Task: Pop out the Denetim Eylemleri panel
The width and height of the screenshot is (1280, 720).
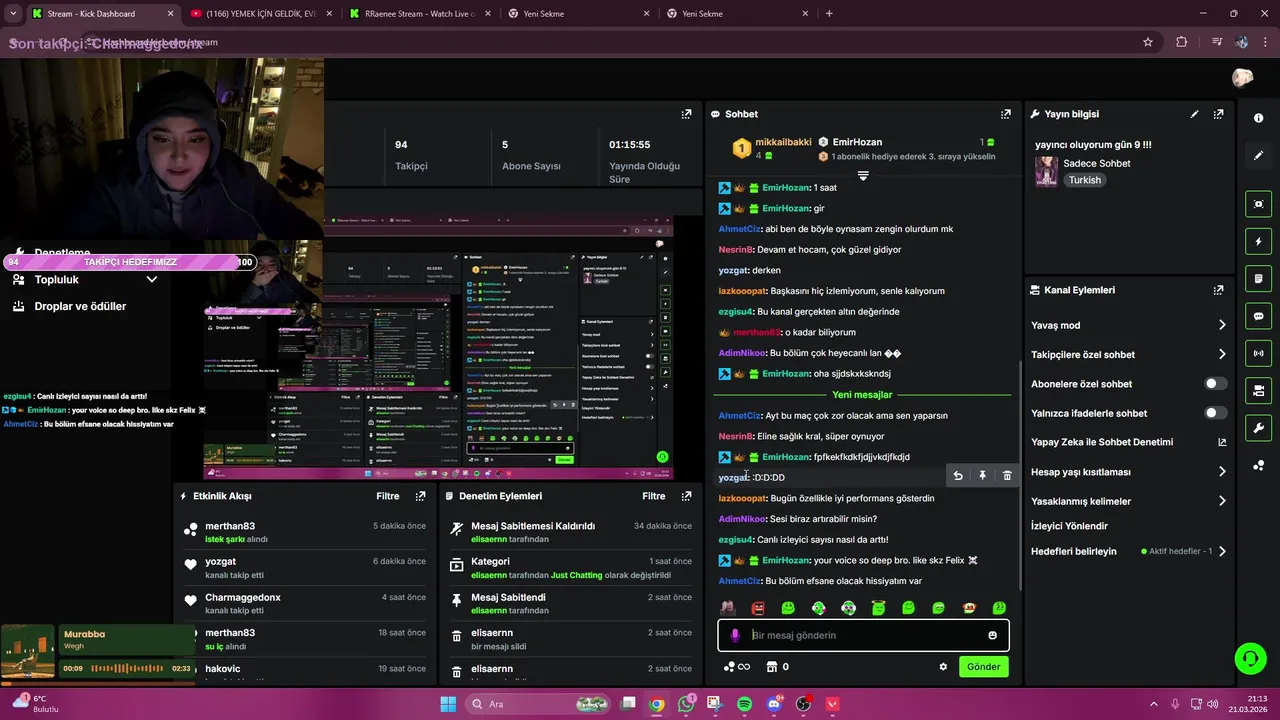Action: pos(686,496)
